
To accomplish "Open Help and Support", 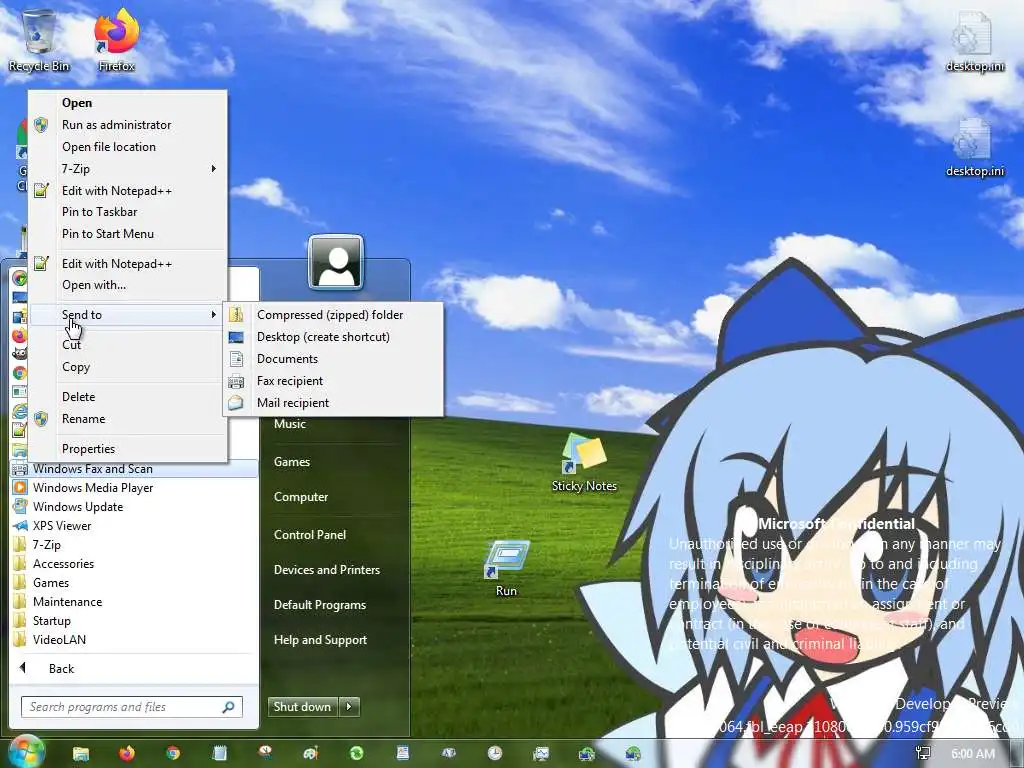I will [x=320, y=640].
